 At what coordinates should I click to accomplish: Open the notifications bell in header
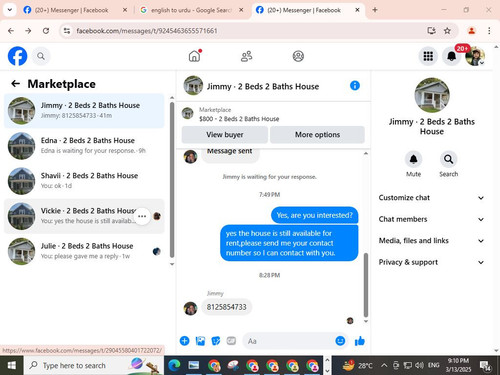click(x=451, y=56)
